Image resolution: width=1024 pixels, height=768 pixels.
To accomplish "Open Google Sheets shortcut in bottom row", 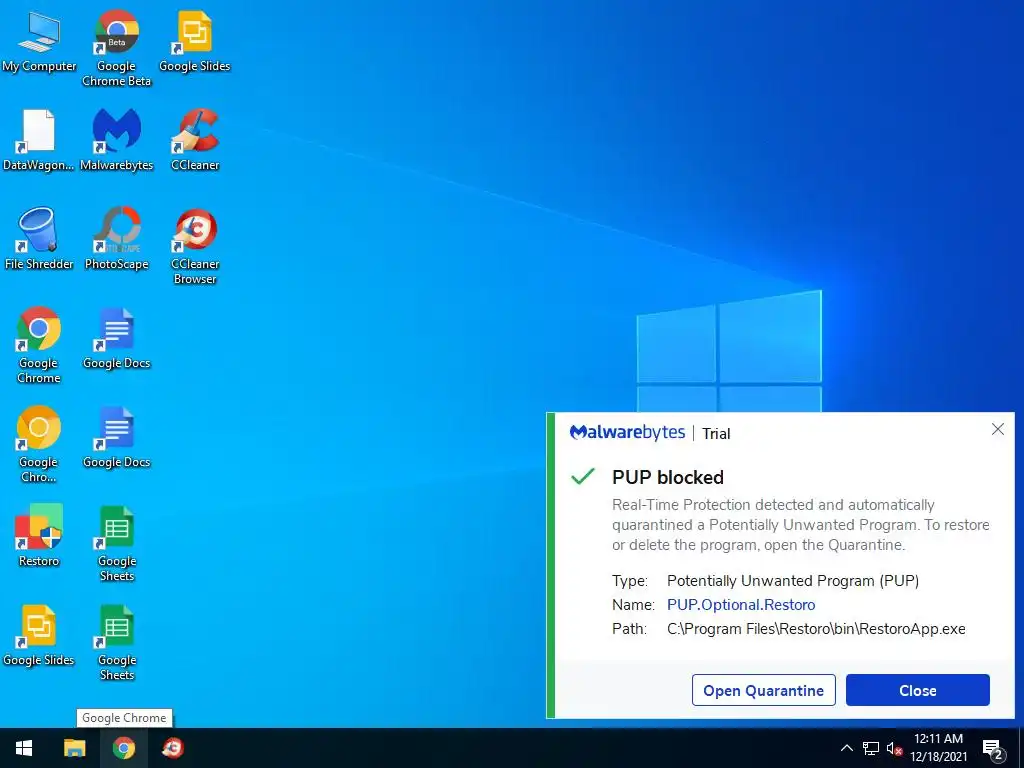I will tap(116, 643).
